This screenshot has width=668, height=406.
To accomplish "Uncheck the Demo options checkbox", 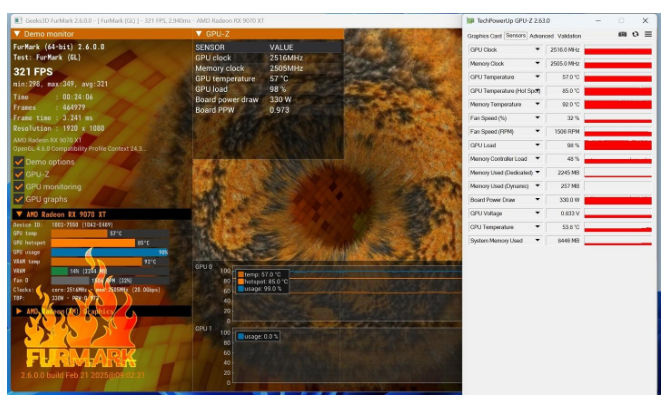I will click(x=18, y=161).
